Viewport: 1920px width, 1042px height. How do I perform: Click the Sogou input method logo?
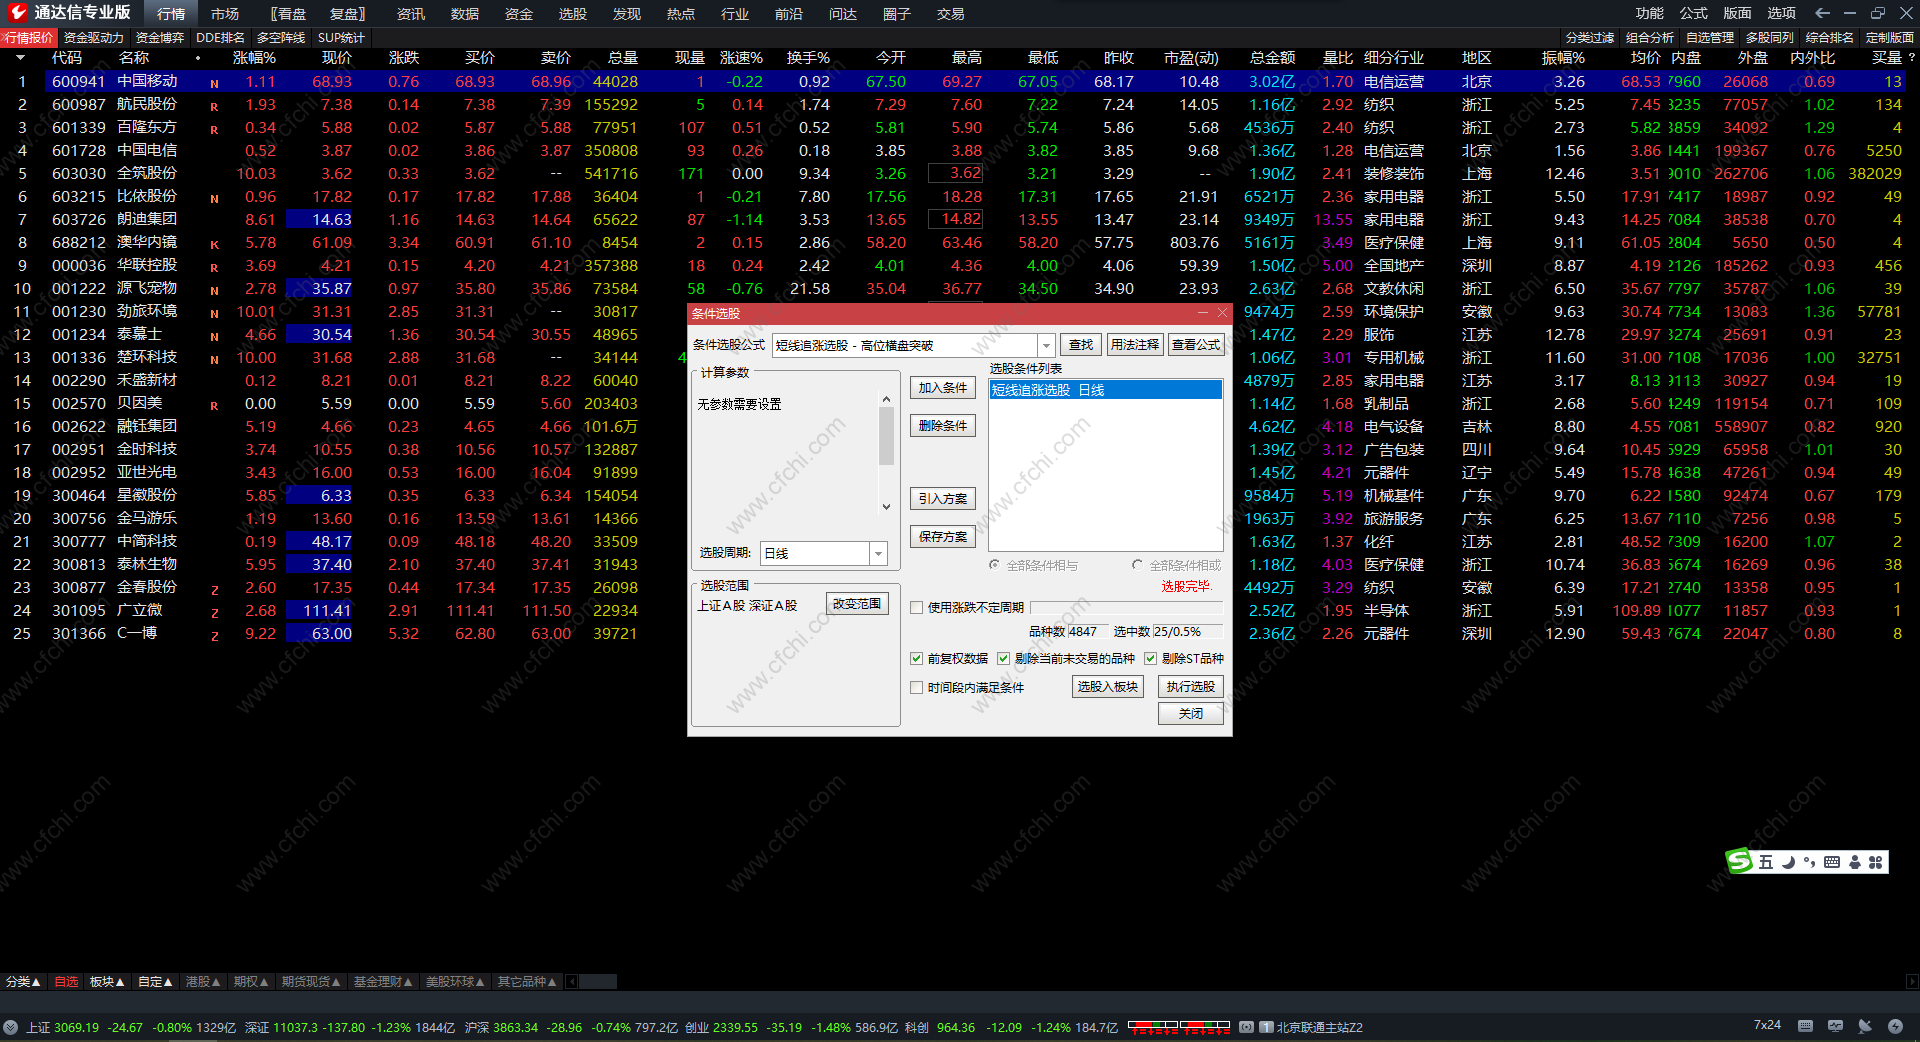[1740, 861]
